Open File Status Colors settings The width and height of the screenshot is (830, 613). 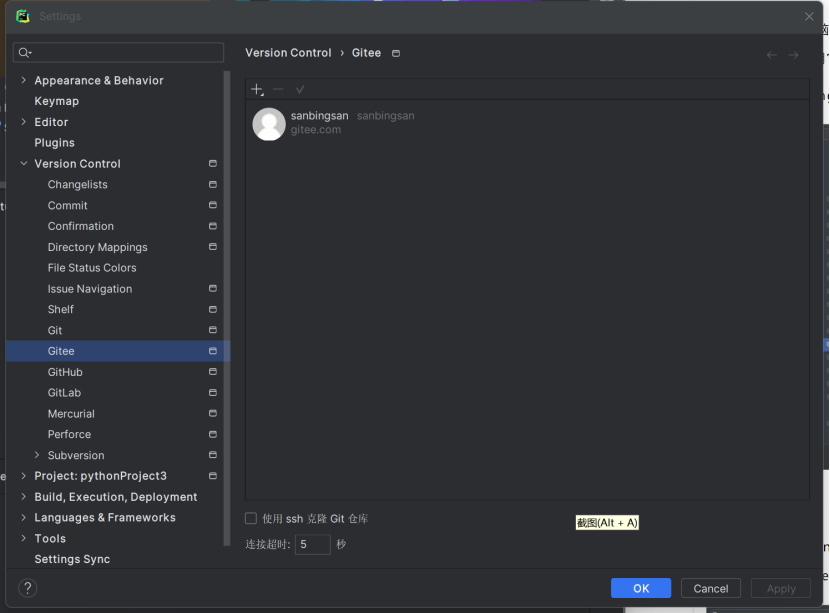click(x=92, y=268)
